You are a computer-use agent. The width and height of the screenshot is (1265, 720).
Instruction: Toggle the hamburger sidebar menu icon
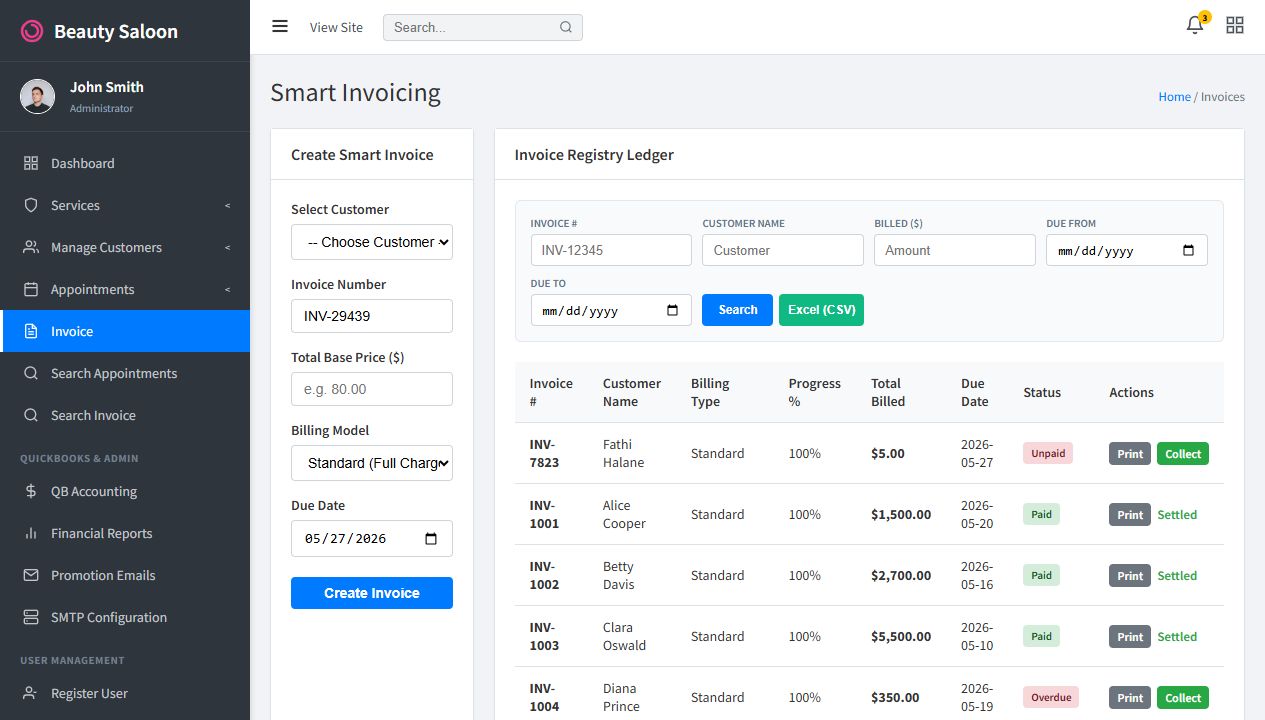tap(280, 27)
